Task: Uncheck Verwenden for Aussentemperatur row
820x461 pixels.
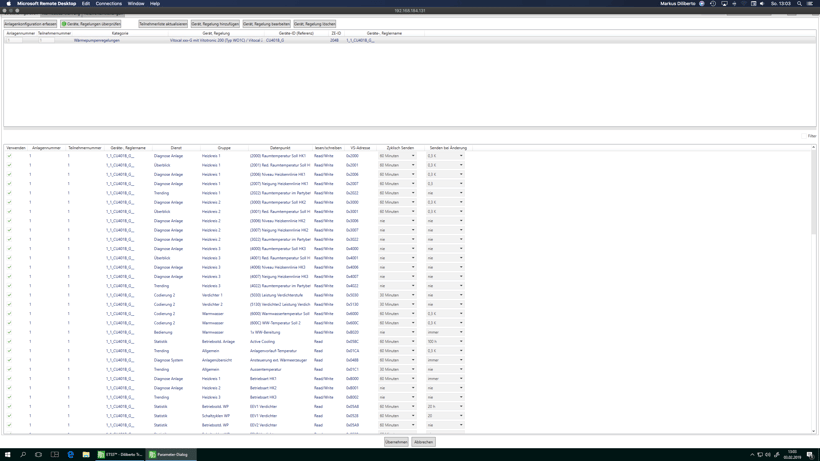Action: 9,369
